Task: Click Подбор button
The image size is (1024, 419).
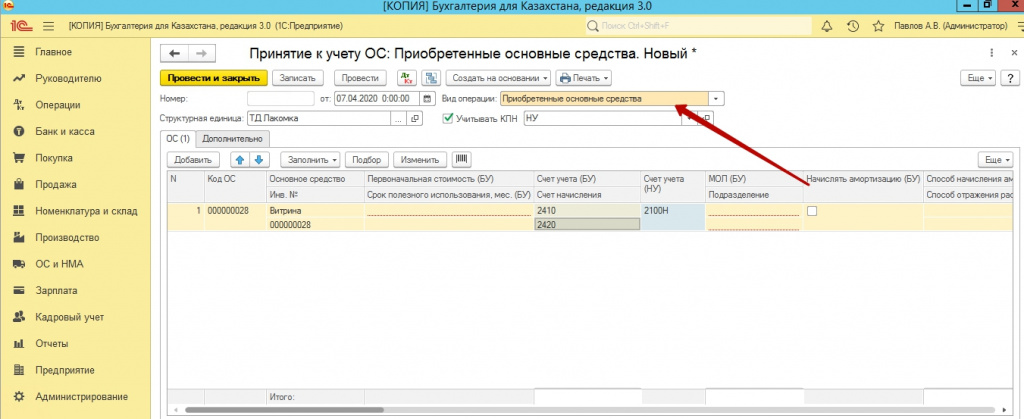Action: point(367,159)
